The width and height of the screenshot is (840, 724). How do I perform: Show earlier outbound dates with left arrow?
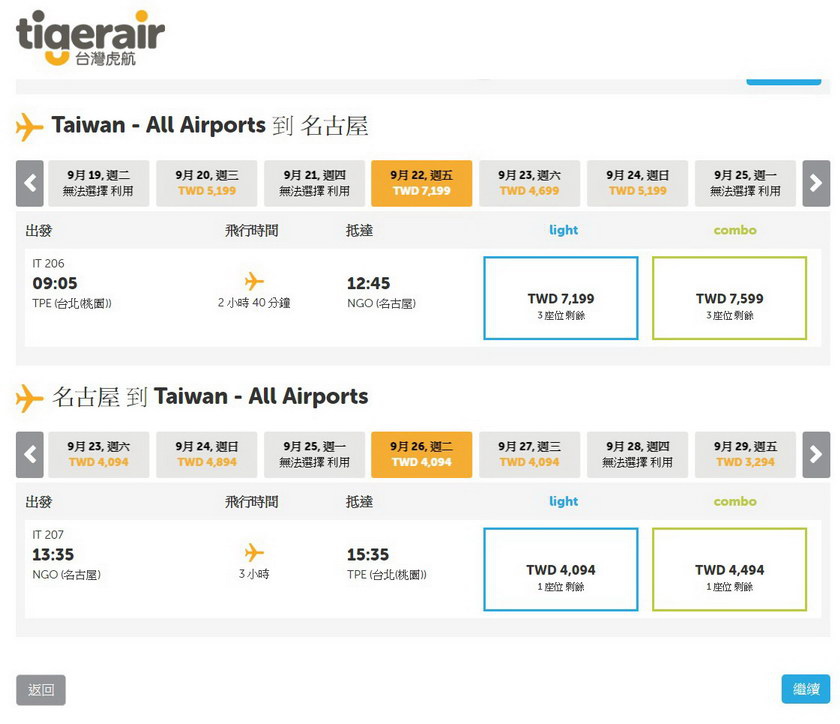pos(29,183)
